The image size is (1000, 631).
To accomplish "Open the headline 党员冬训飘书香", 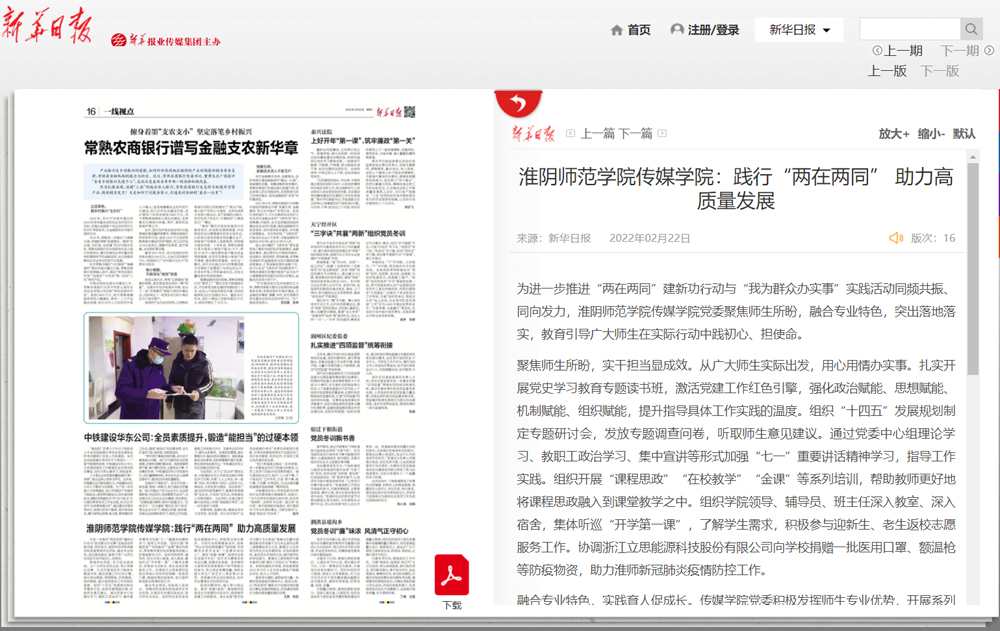I will pyautogui.click(x=332, y=438).
